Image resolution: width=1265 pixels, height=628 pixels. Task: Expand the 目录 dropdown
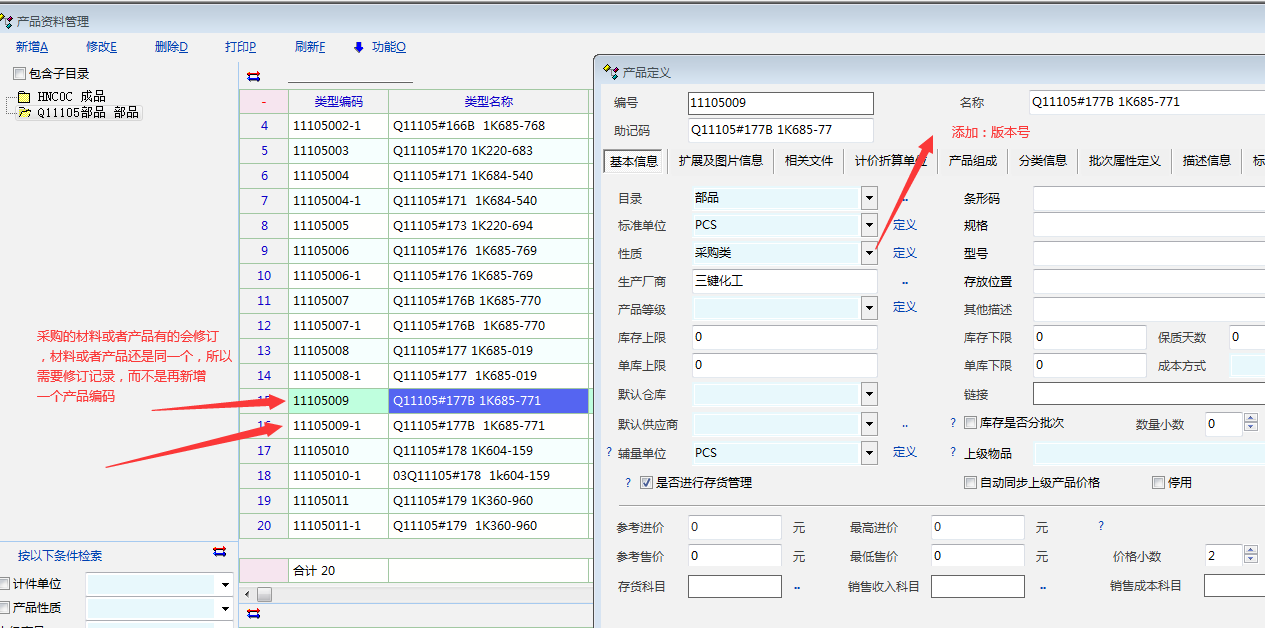(868, 198)
